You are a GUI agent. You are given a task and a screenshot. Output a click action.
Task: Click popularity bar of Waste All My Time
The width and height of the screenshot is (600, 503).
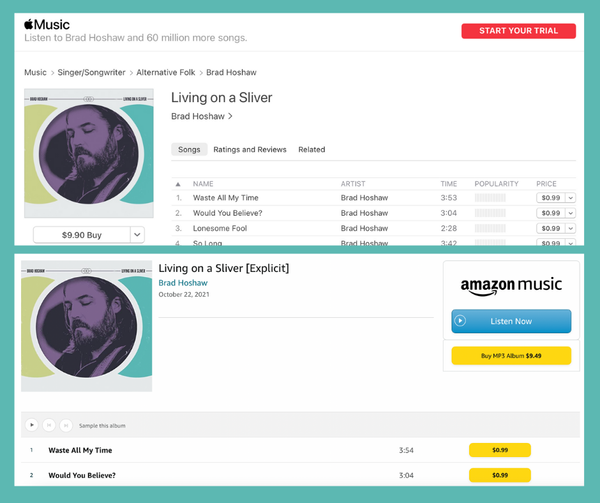pyautogui.click(x=490, y=198)
